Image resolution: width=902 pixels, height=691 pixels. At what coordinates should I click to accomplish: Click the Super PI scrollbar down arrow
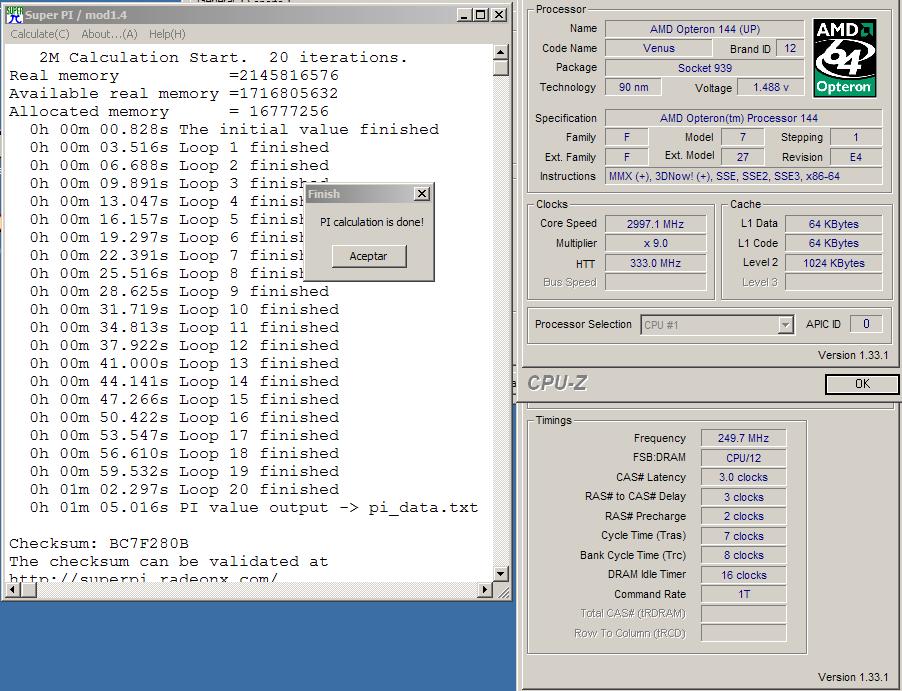(501, 574)
